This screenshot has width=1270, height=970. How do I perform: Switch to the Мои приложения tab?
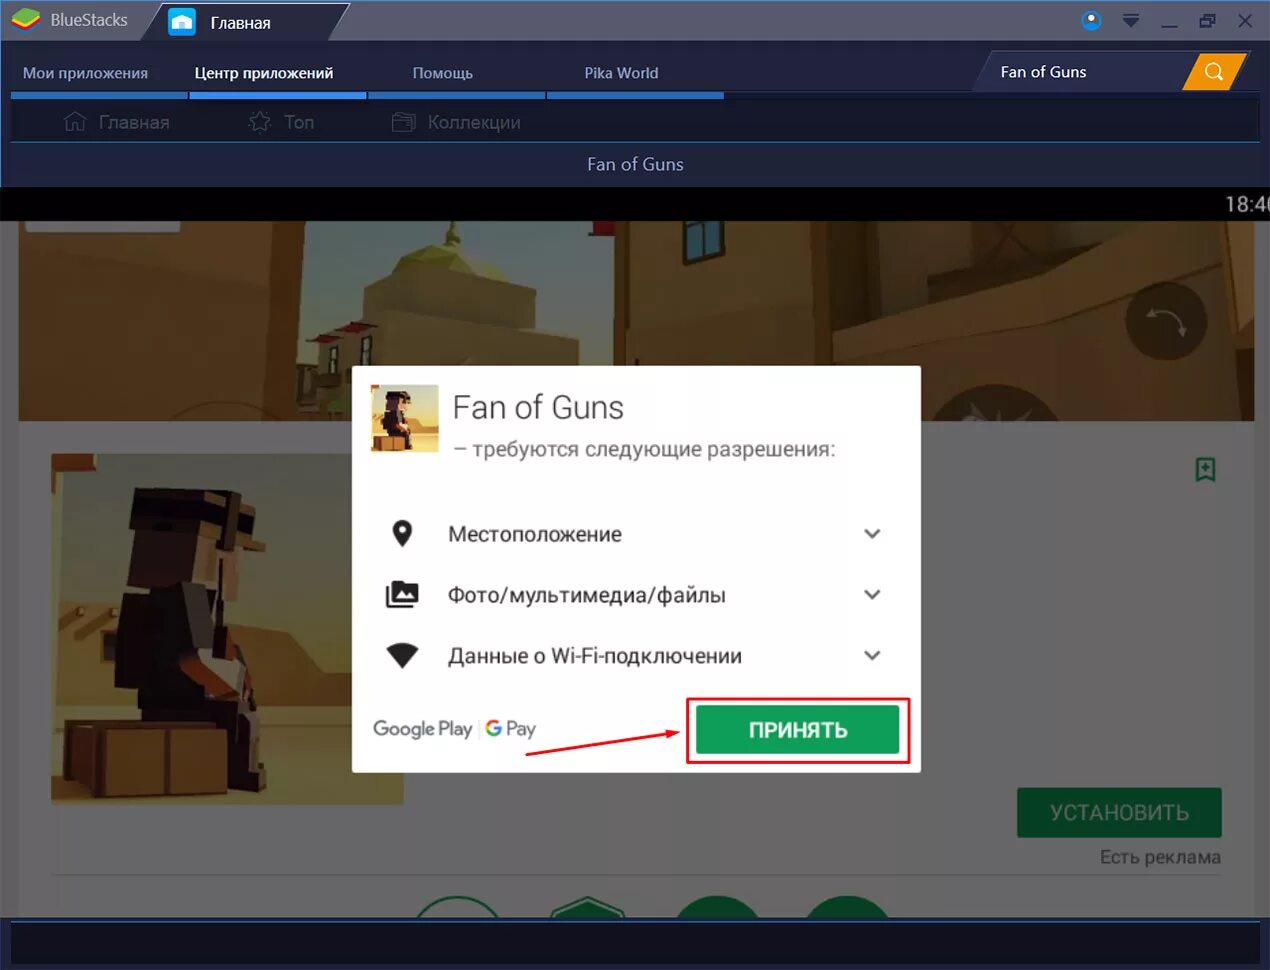pos(86,73)
